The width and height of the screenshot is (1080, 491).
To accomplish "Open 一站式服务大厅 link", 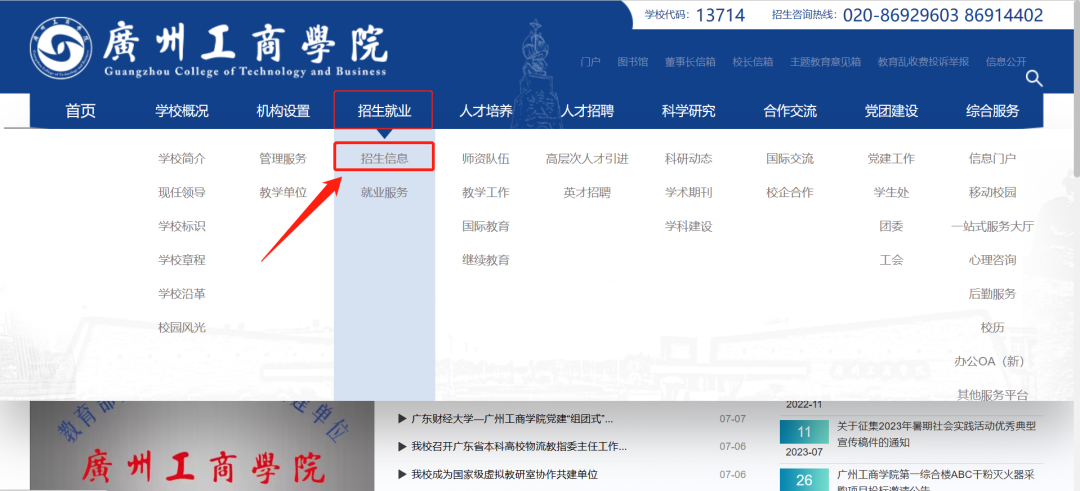I will click(x=993, y=227).
